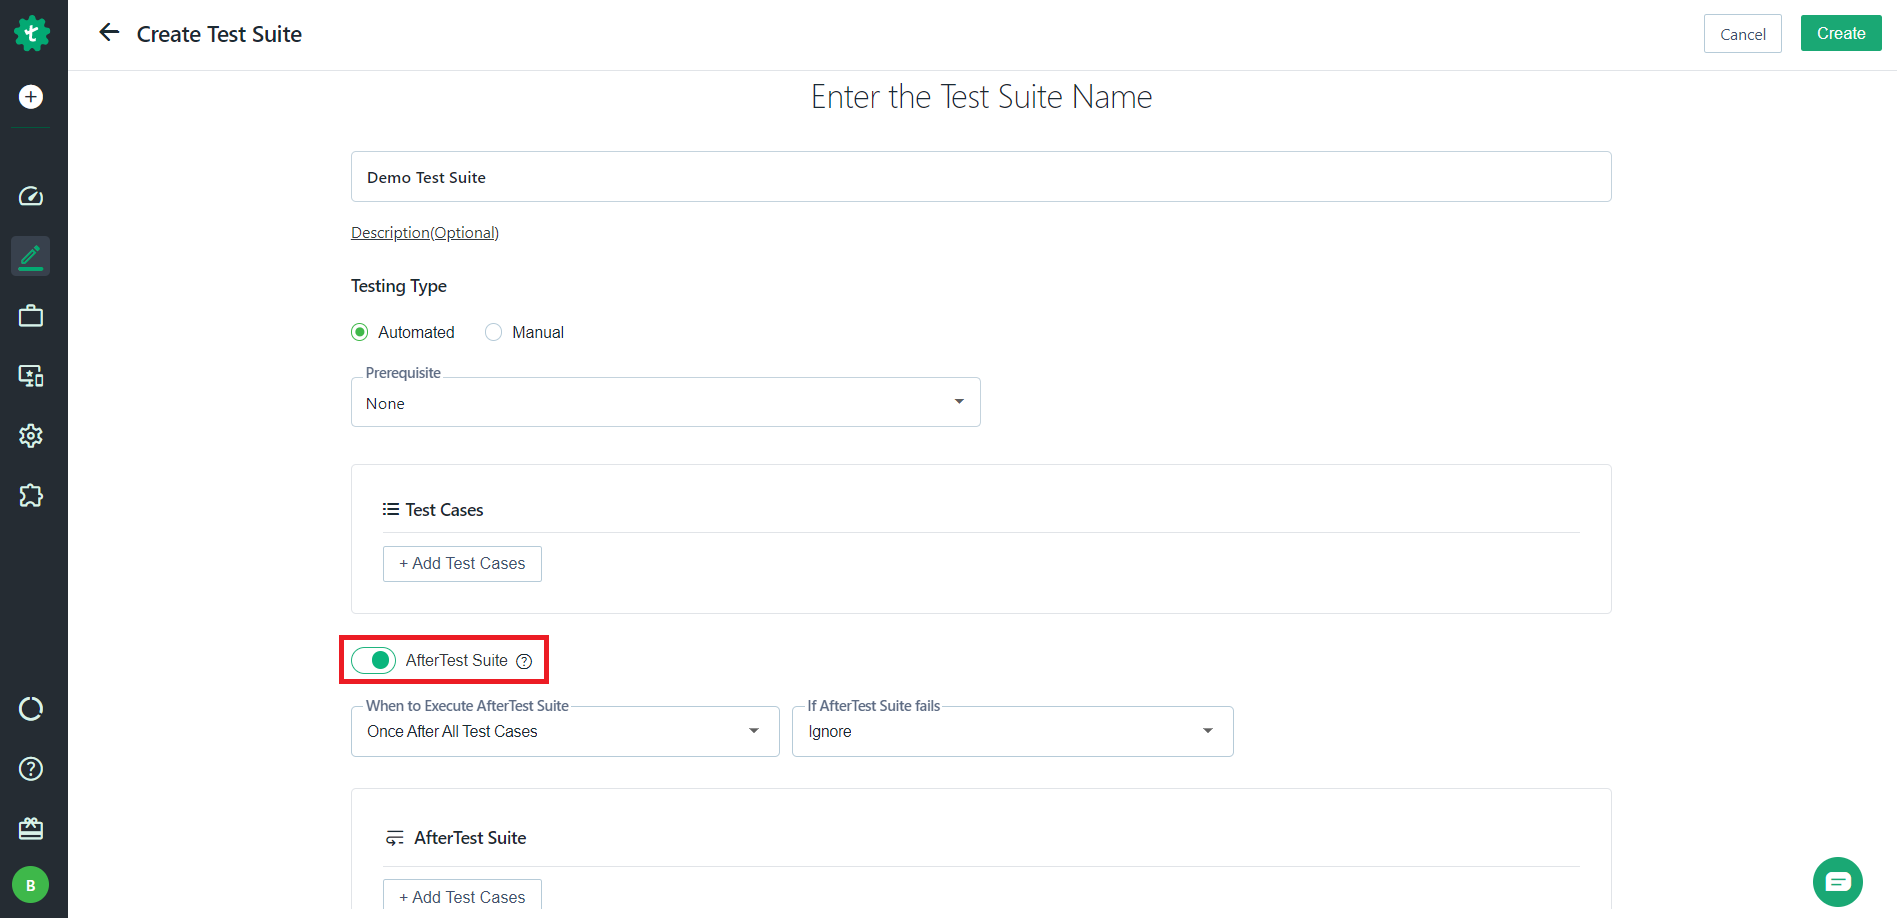Expand the Prerequisite dropdown
The image size is (1897, 918).
(666, 402)
